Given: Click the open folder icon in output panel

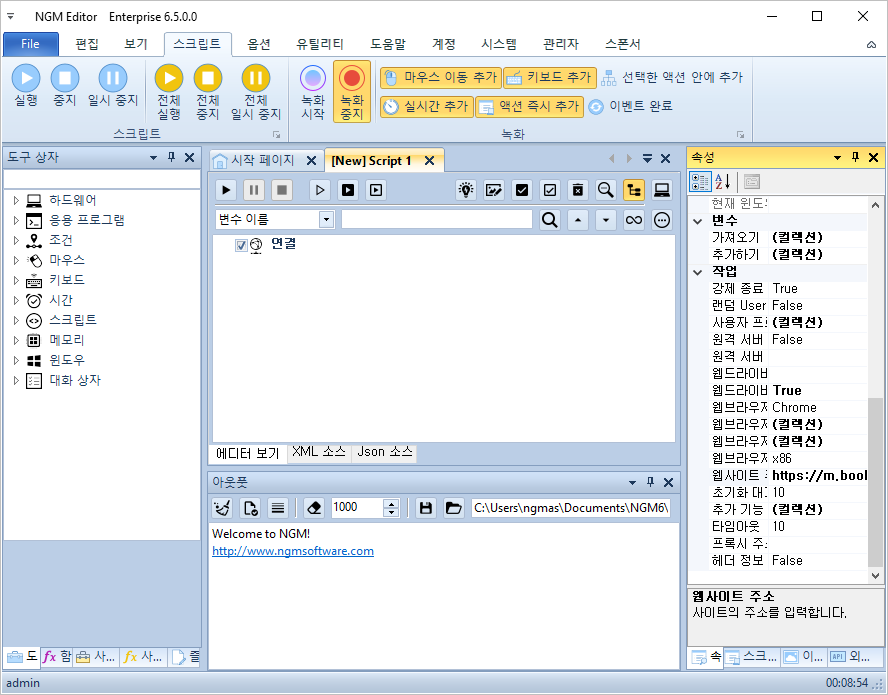Looking at the screenshot, I should [x=454, y=508].
